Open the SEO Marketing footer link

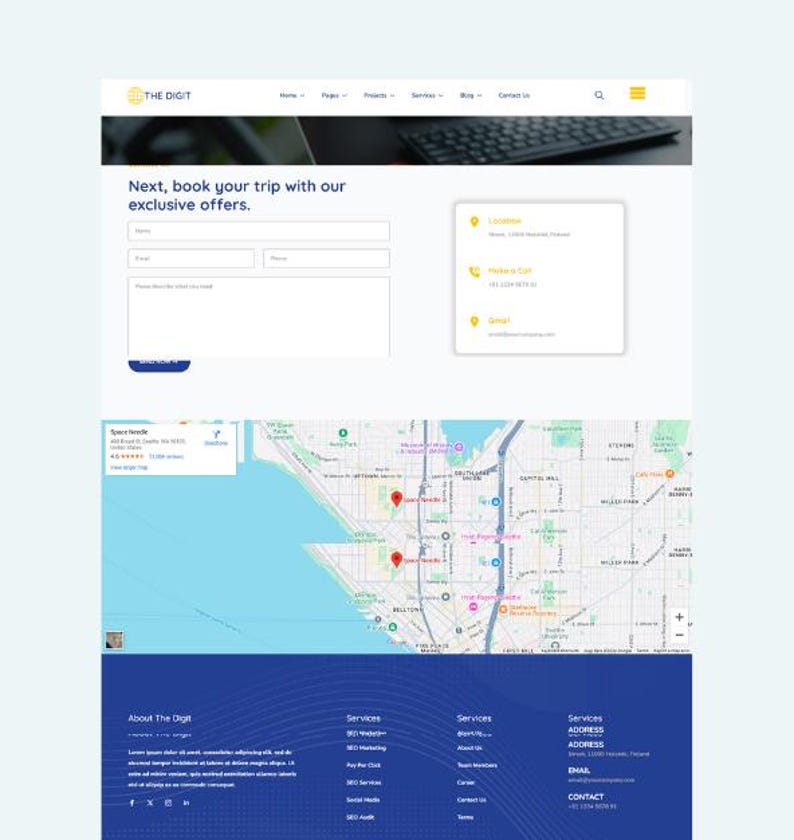pyautogui.click(x=366, y=748)
